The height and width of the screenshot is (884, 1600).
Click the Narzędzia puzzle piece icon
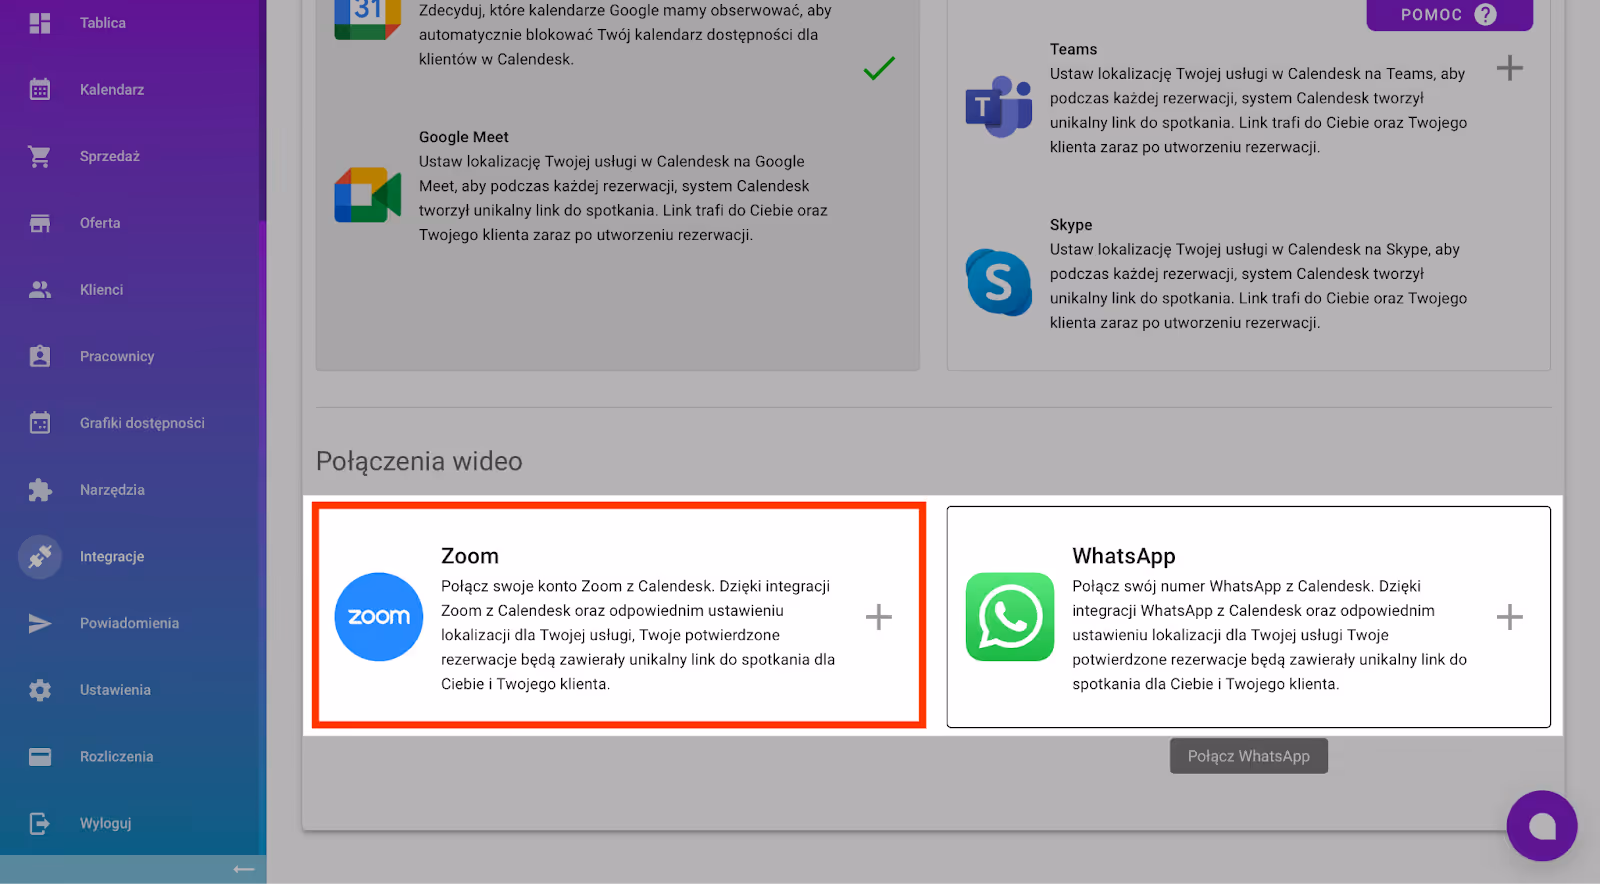click(40, 490)
